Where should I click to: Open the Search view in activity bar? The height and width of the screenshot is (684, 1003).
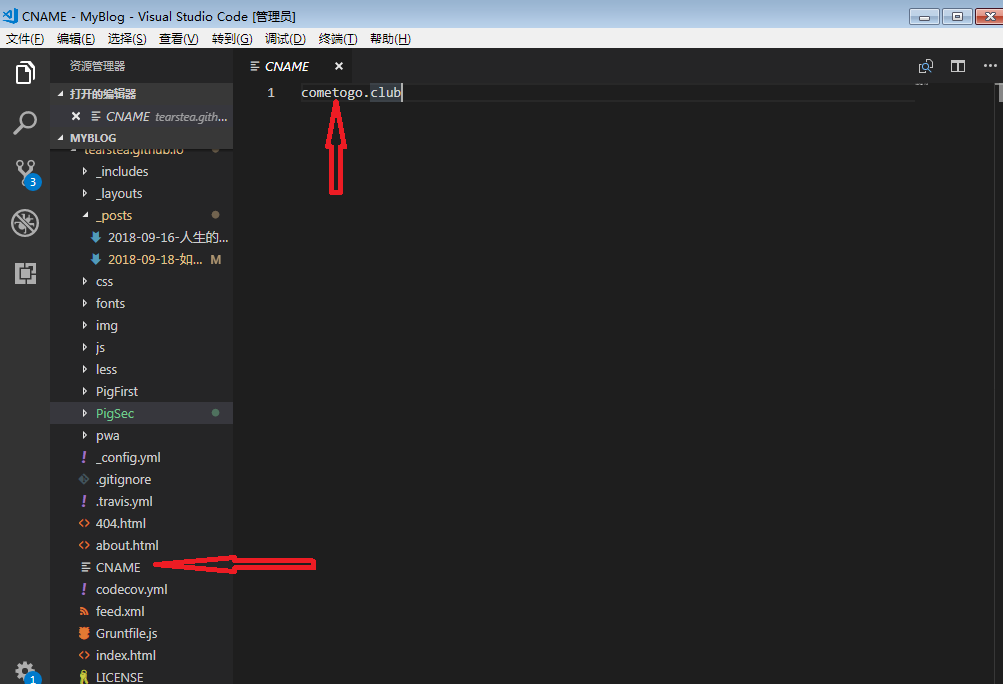coord(25,123)
